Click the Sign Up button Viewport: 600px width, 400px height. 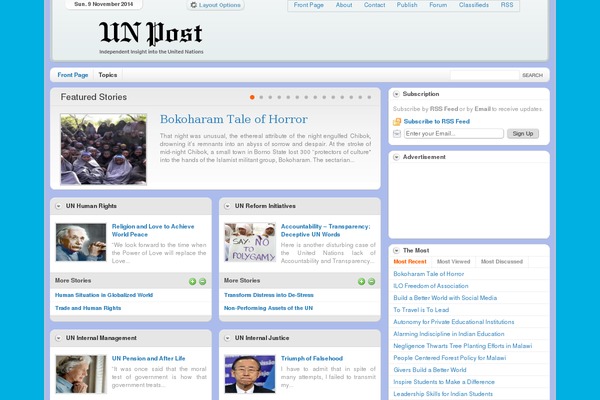(x=523, y=134)
